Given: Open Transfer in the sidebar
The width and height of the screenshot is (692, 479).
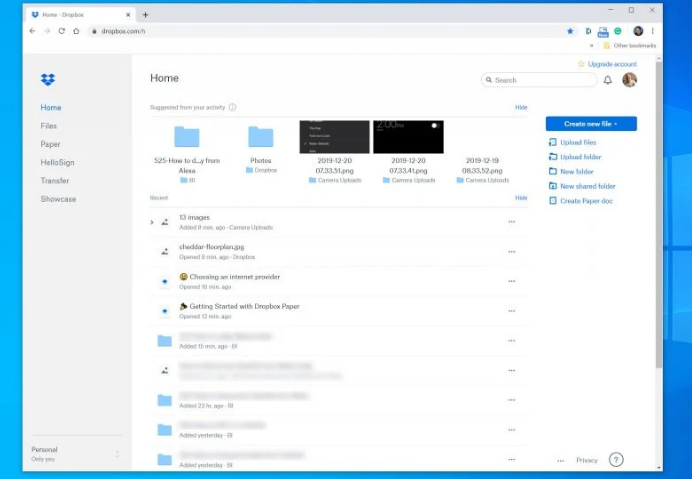Looking at the screenshot, I should tap(55, 181).
